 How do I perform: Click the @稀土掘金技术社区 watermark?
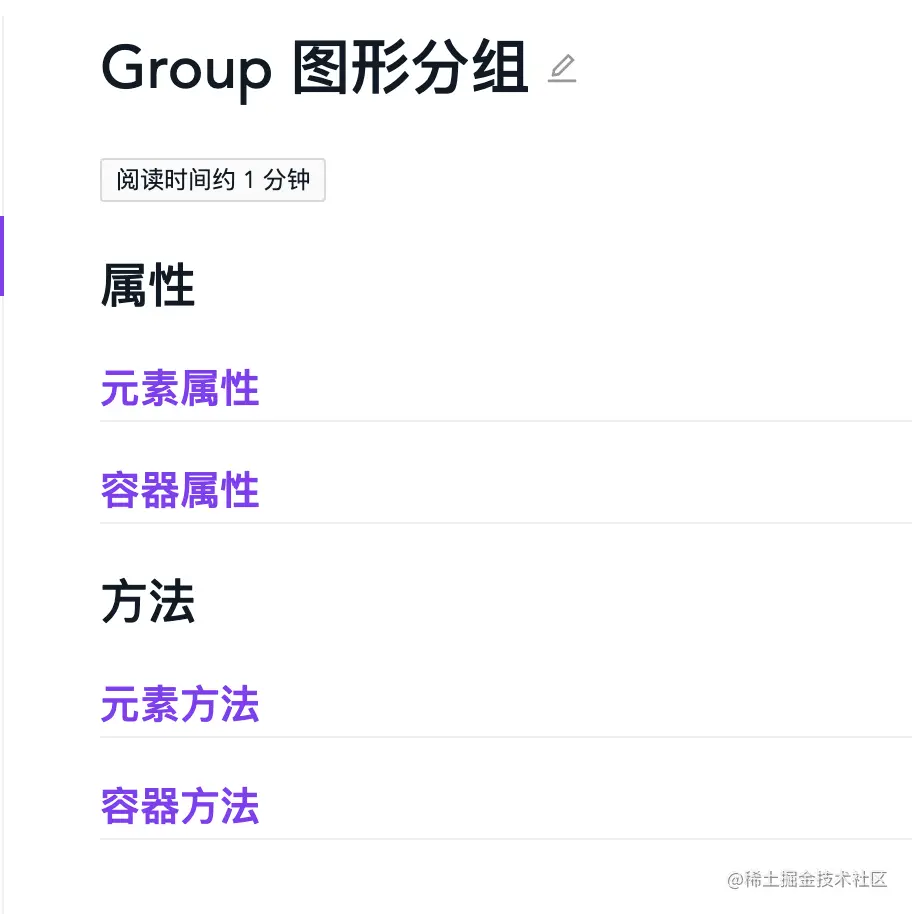[x=807, y=879]
